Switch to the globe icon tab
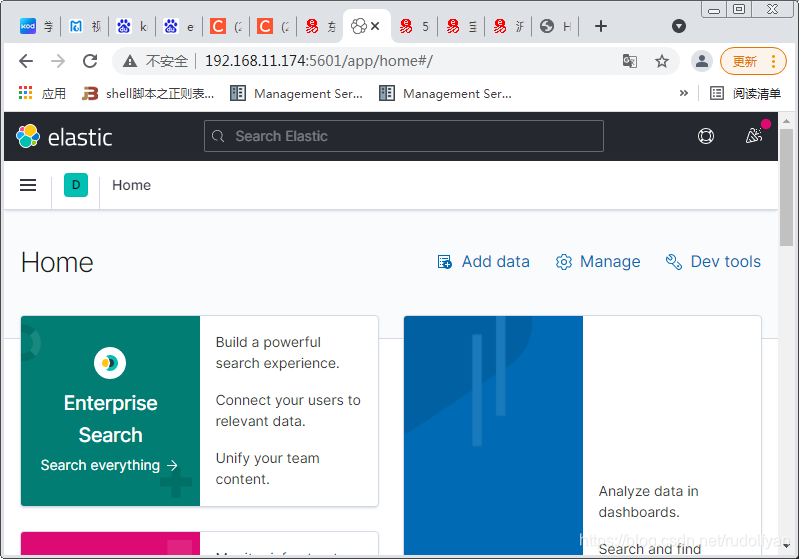799x559 pixels. [555, 26]
